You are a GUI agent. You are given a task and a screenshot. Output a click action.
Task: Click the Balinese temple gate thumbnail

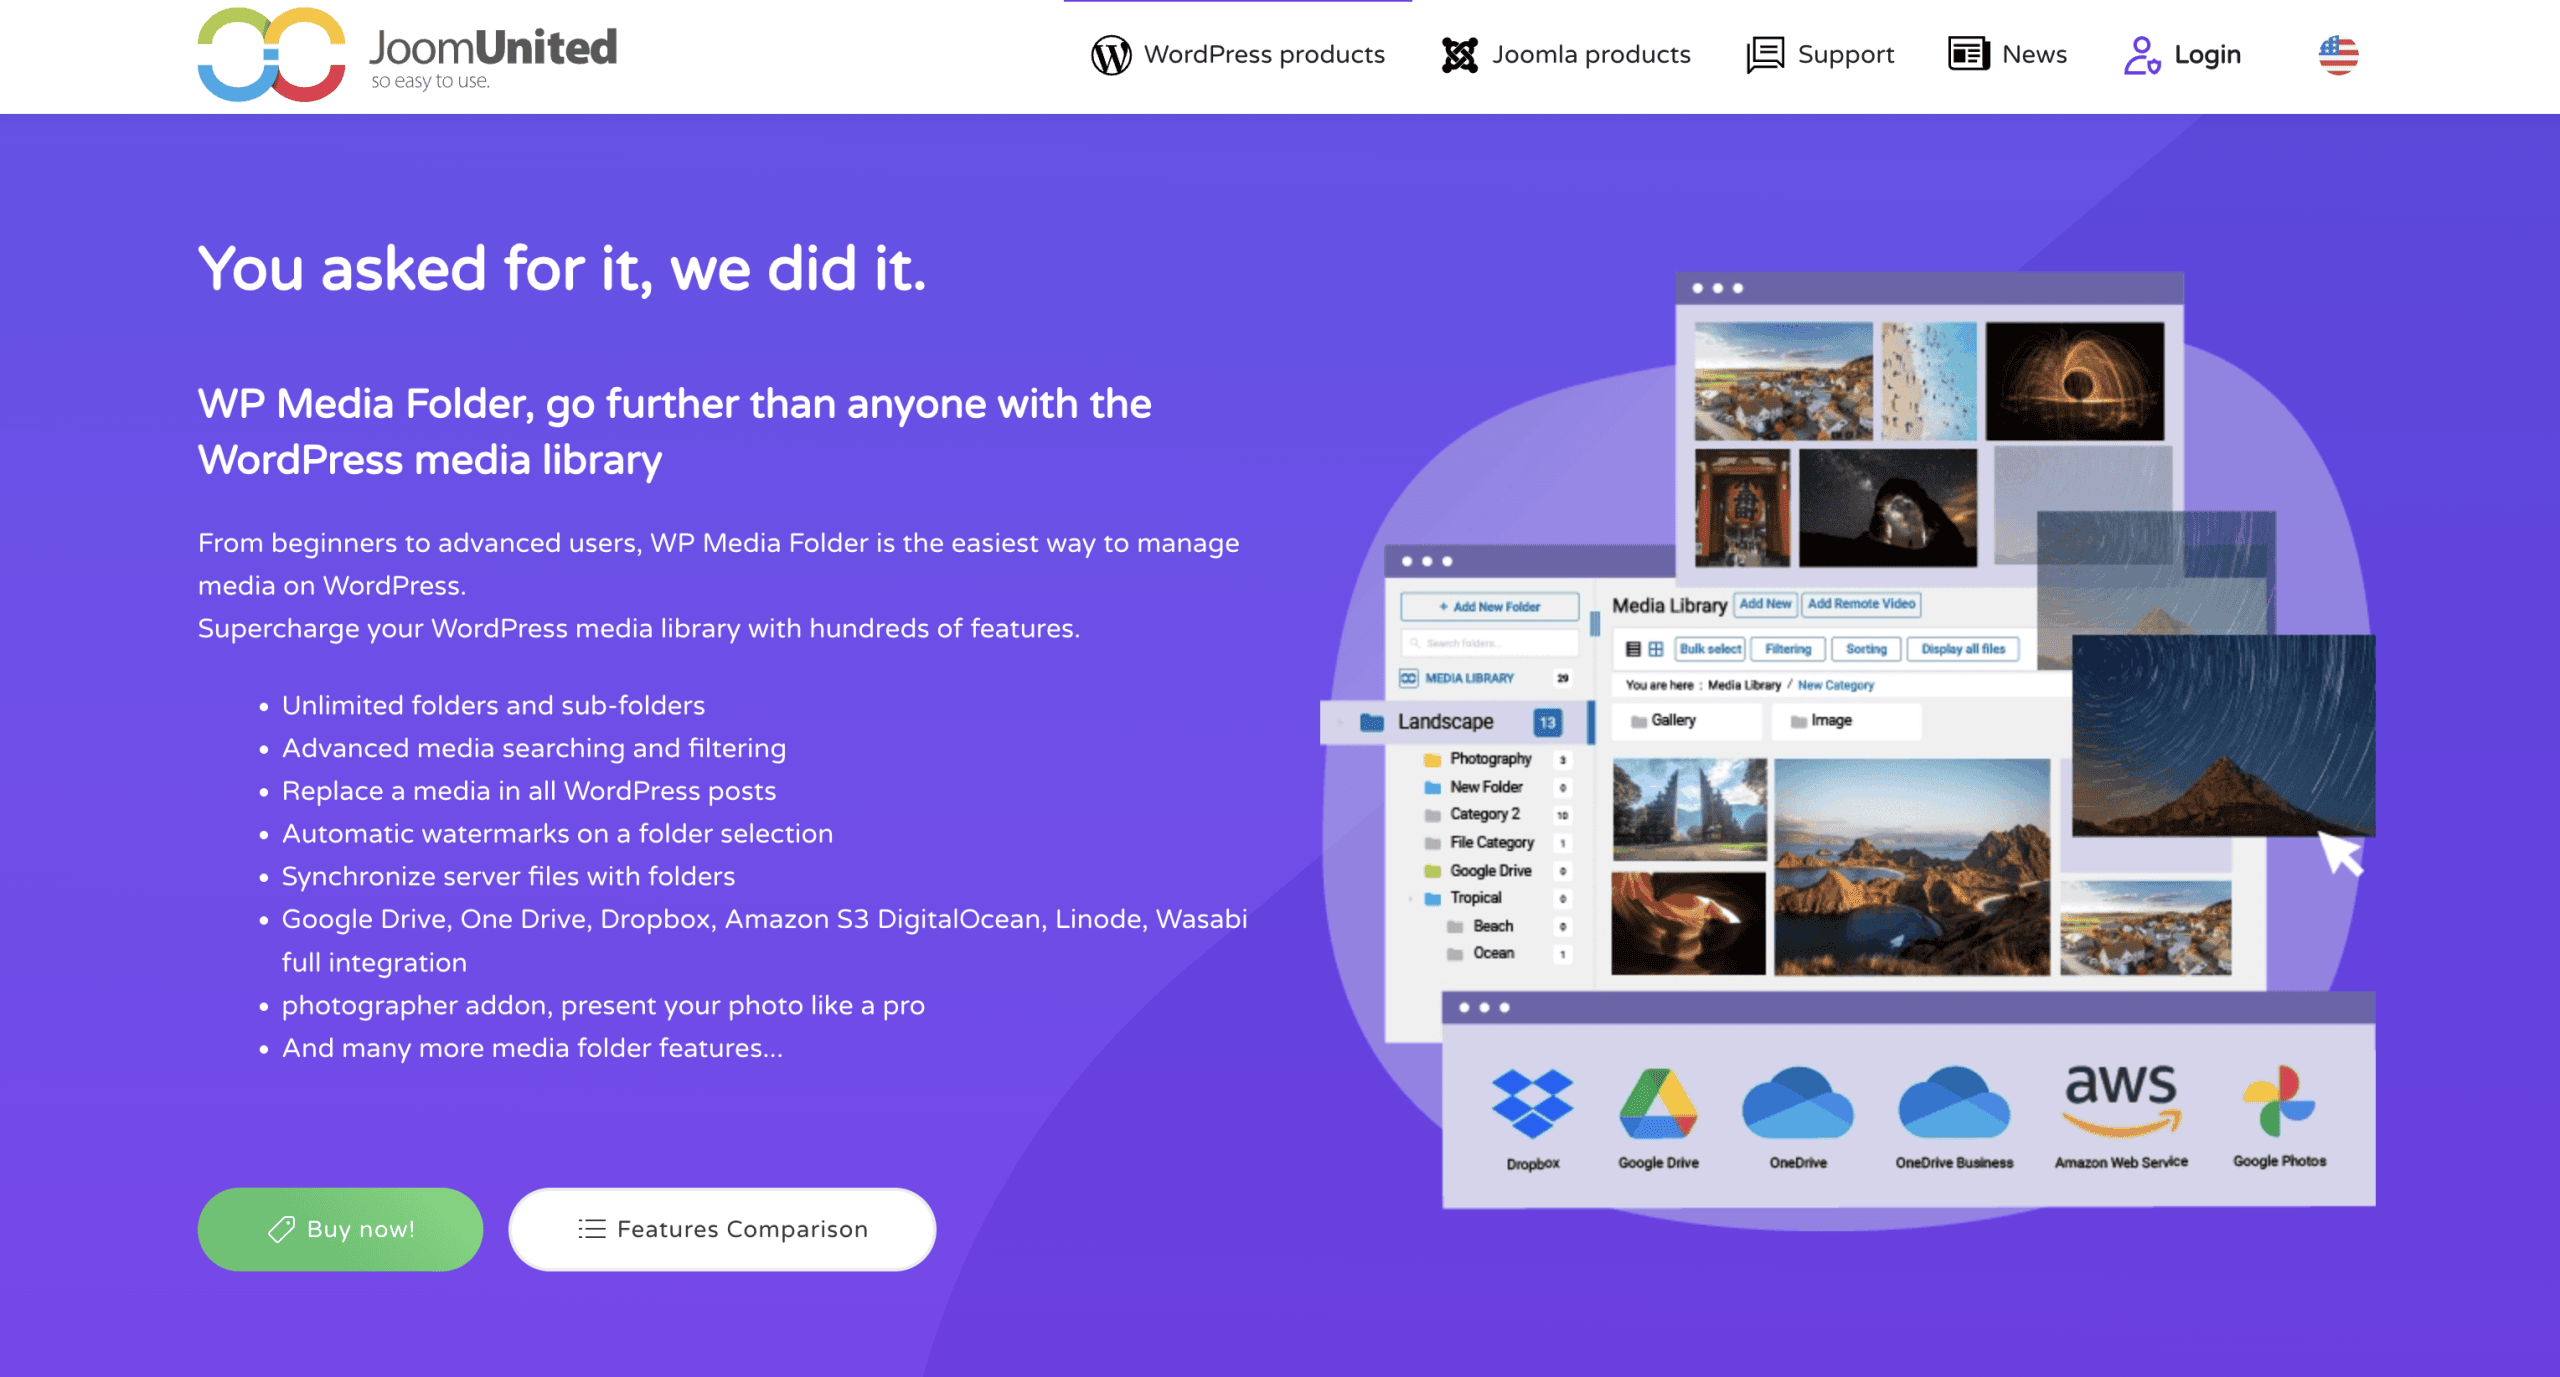click(x=1688, y=809)
